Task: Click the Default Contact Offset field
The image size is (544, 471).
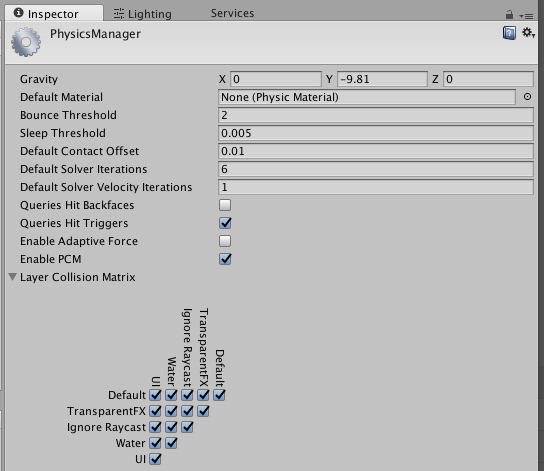Action: click(x=376, y=151)
